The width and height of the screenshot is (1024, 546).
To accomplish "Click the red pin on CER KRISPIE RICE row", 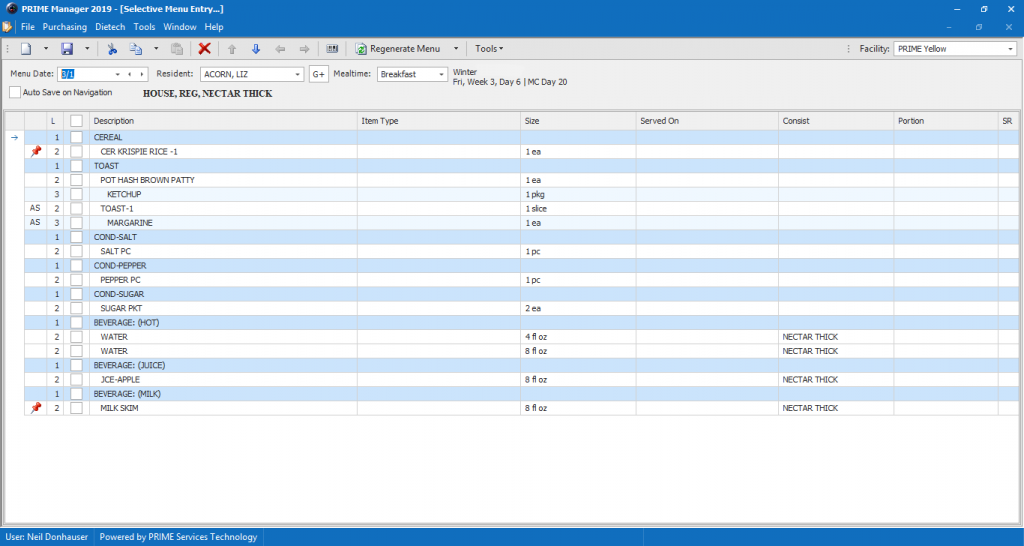I will pos(36,151).
